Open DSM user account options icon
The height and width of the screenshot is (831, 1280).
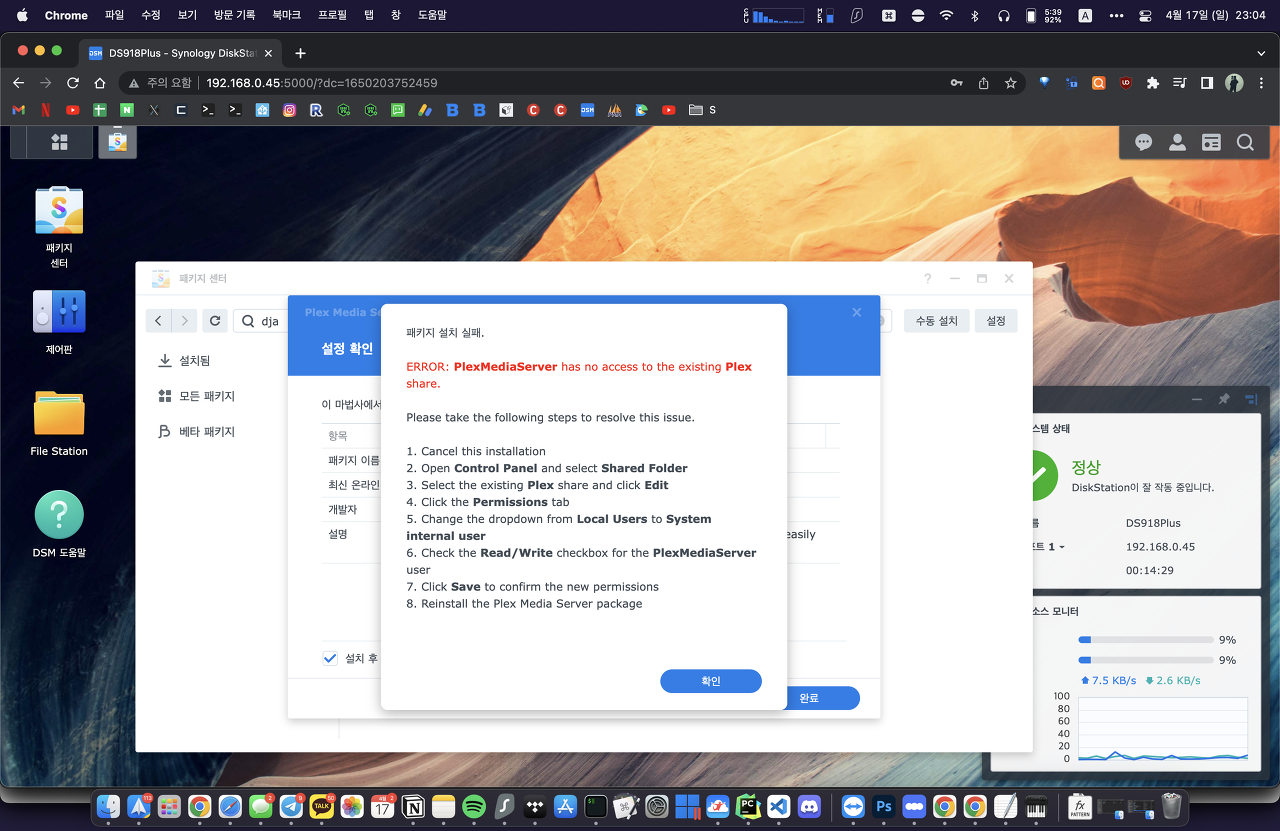tap(1177, 142)
